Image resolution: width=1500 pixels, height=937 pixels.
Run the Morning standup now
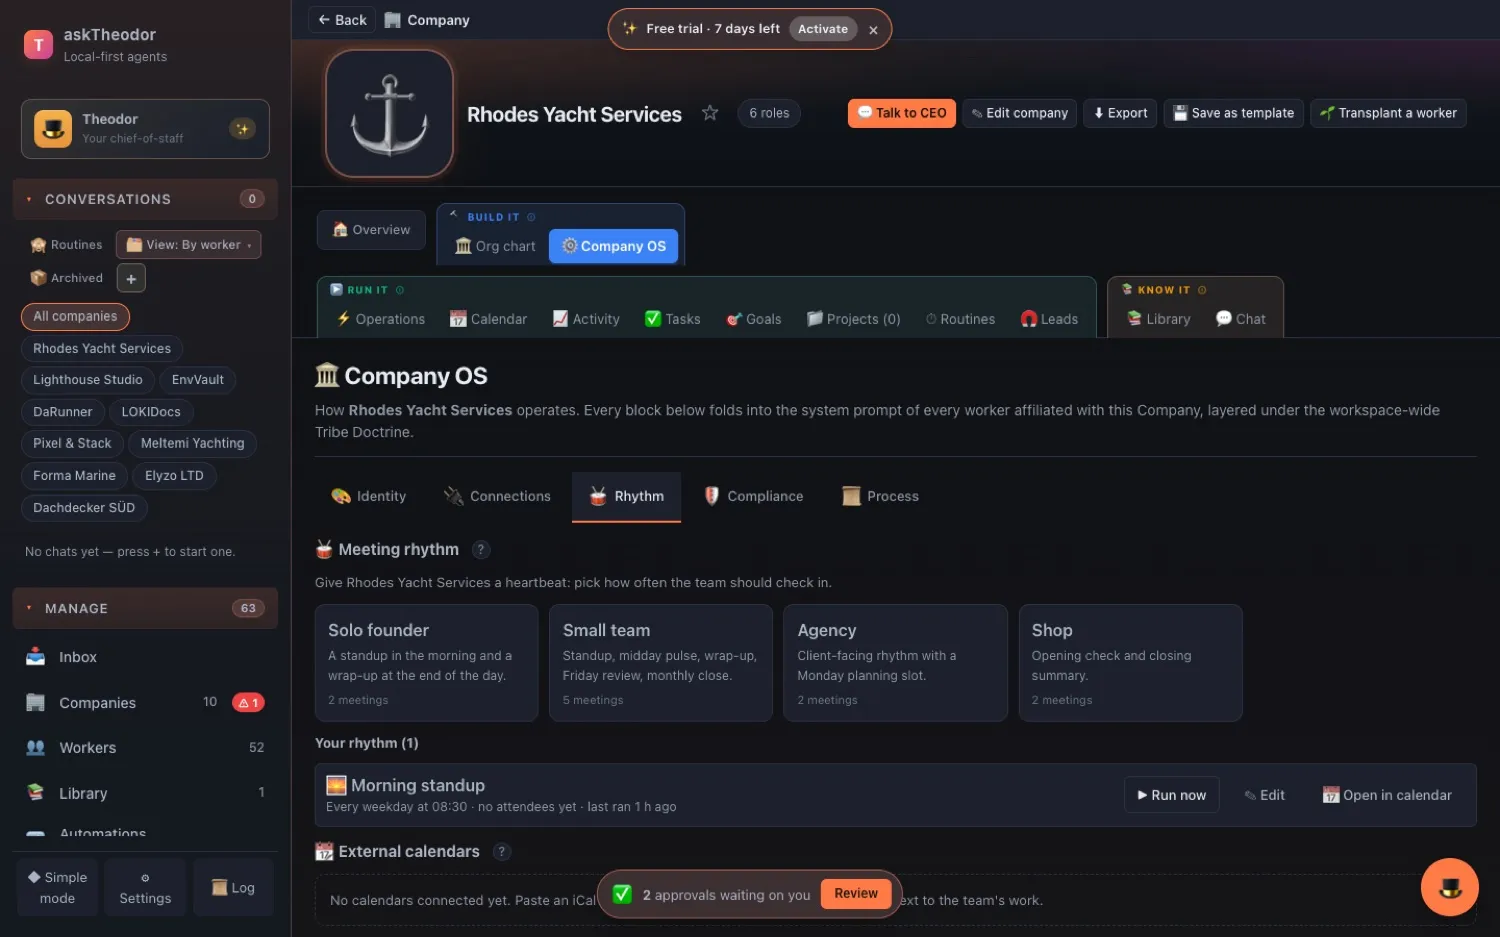pos(1172,795)
